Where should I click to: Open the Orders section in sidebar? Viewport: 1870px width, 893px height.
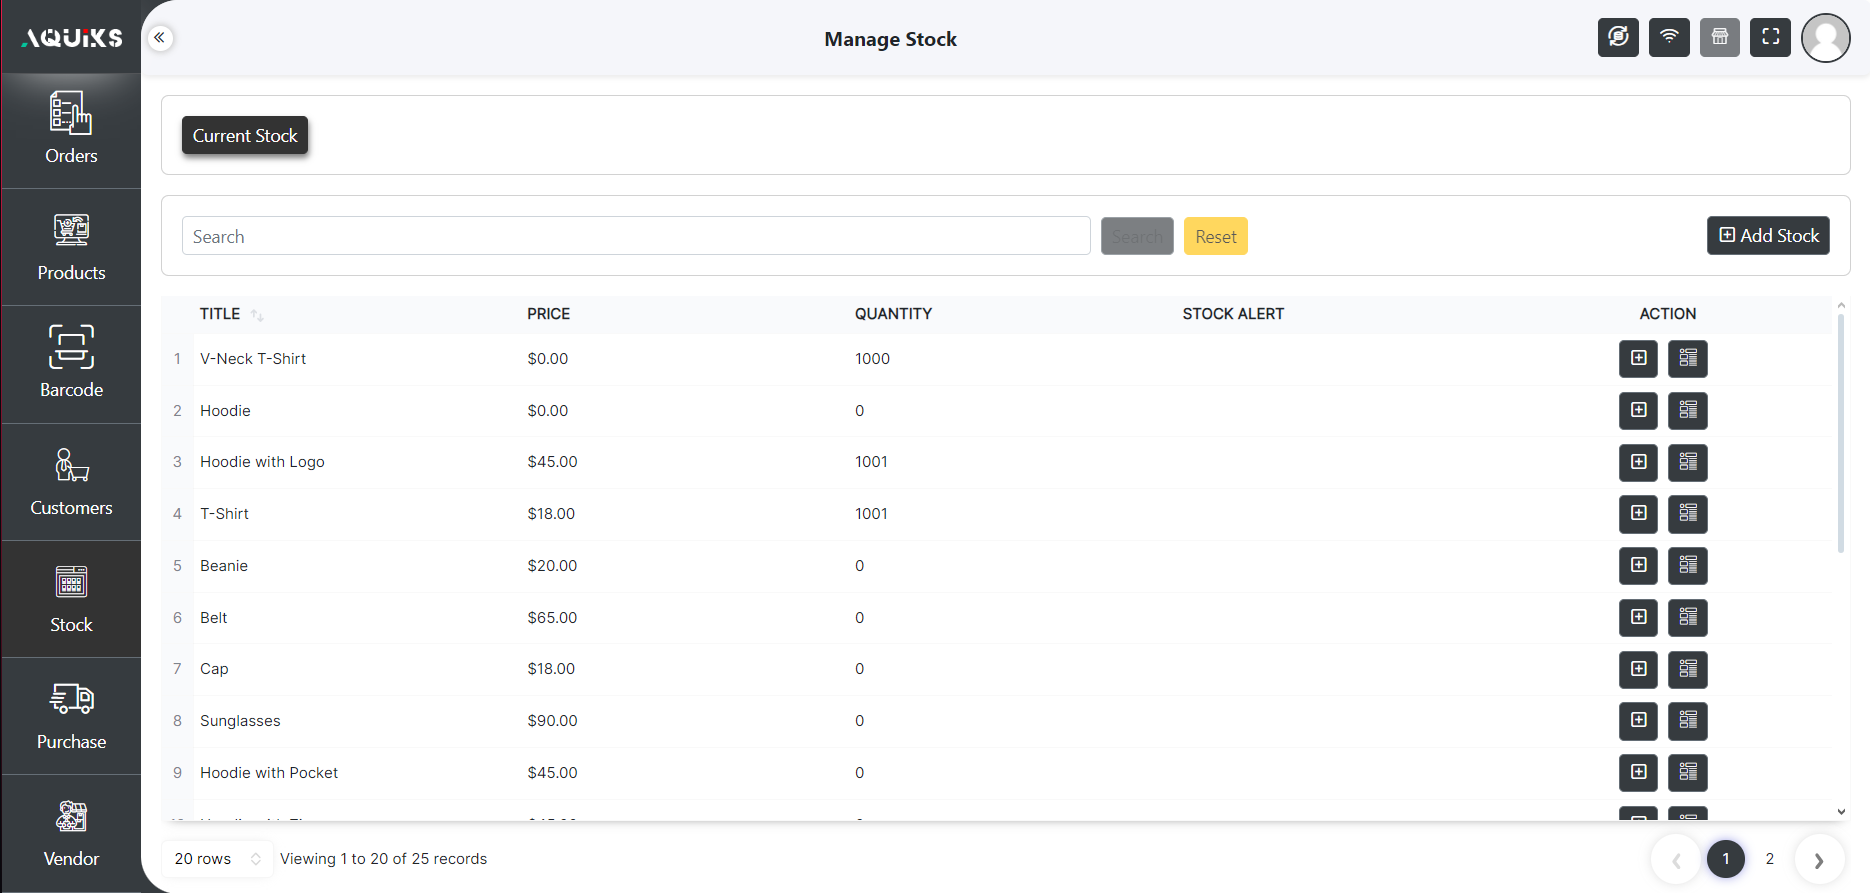point(71,130)
